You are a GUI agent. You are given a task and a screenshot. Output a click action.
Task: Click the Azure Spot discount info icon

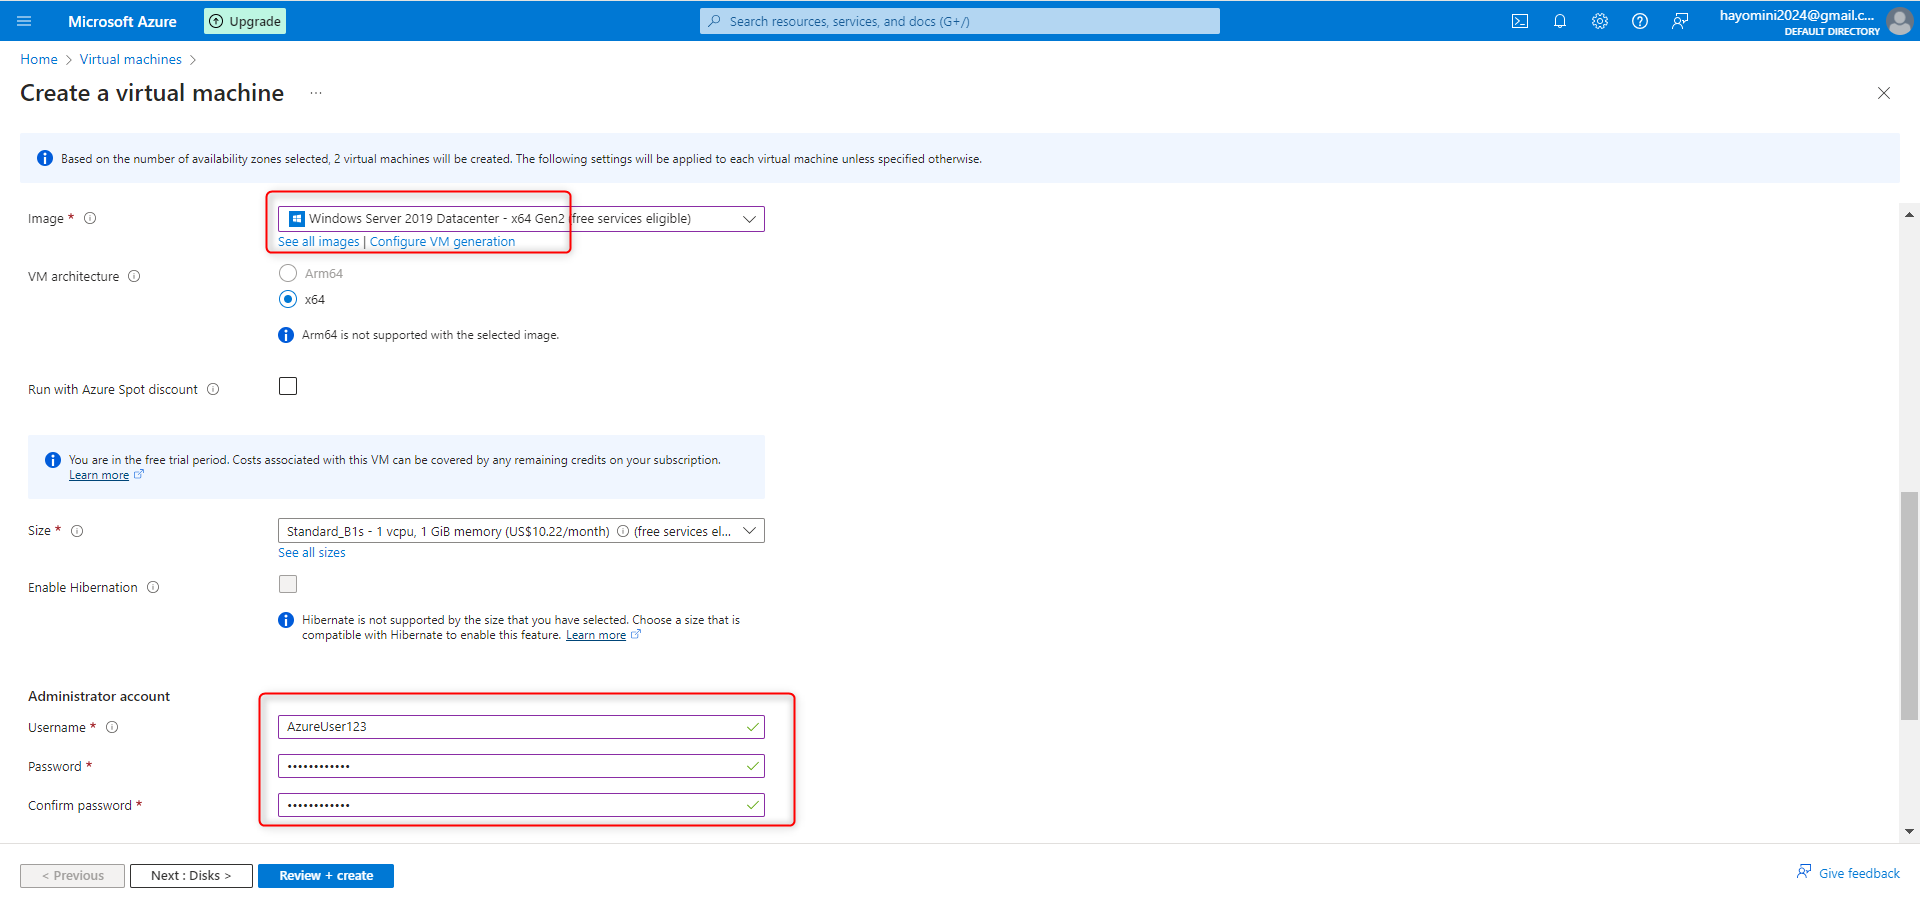pos(213,389)
